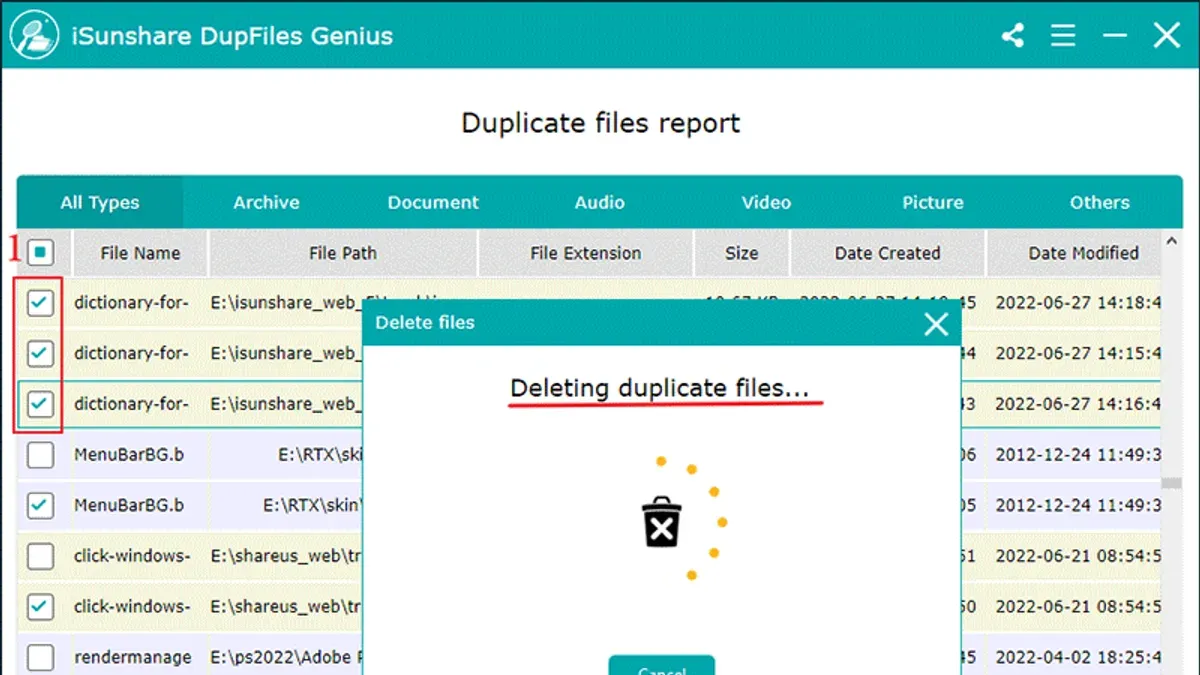Click the share icon in title bar
This screenshot has width=1200, height=675.
[1013, 37]
